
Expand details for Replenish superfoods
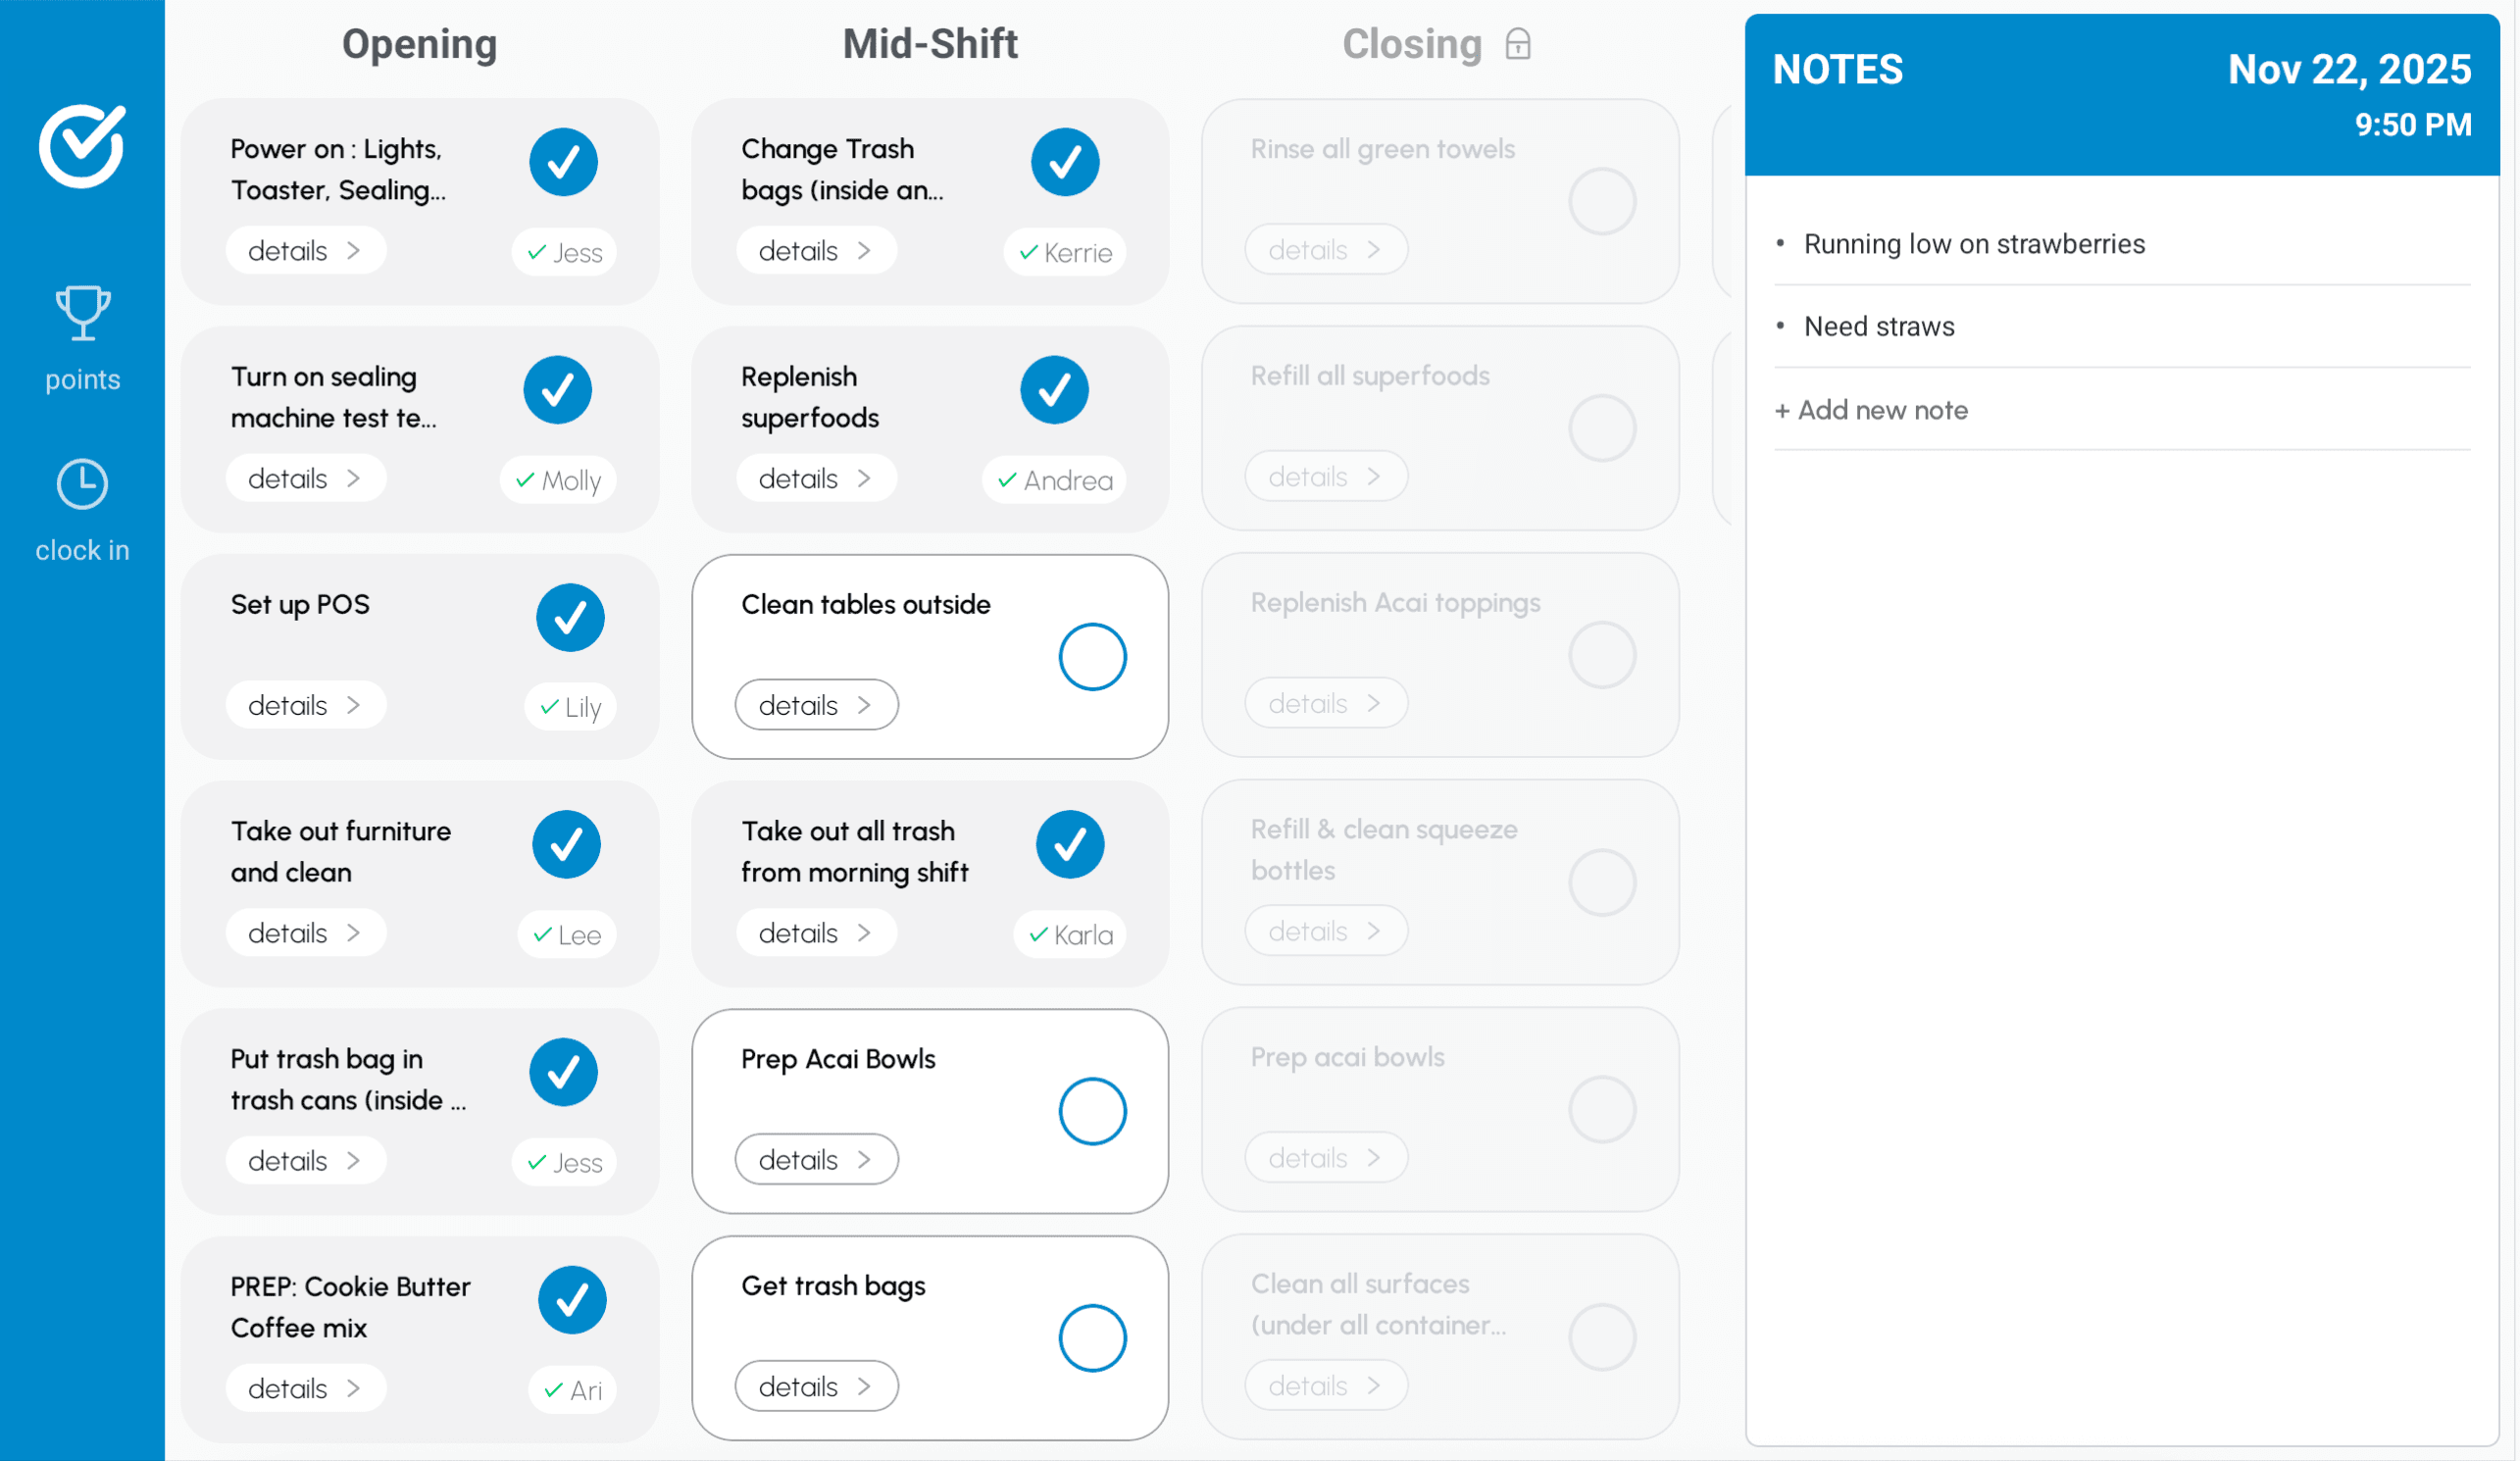(x=816, y=479)
